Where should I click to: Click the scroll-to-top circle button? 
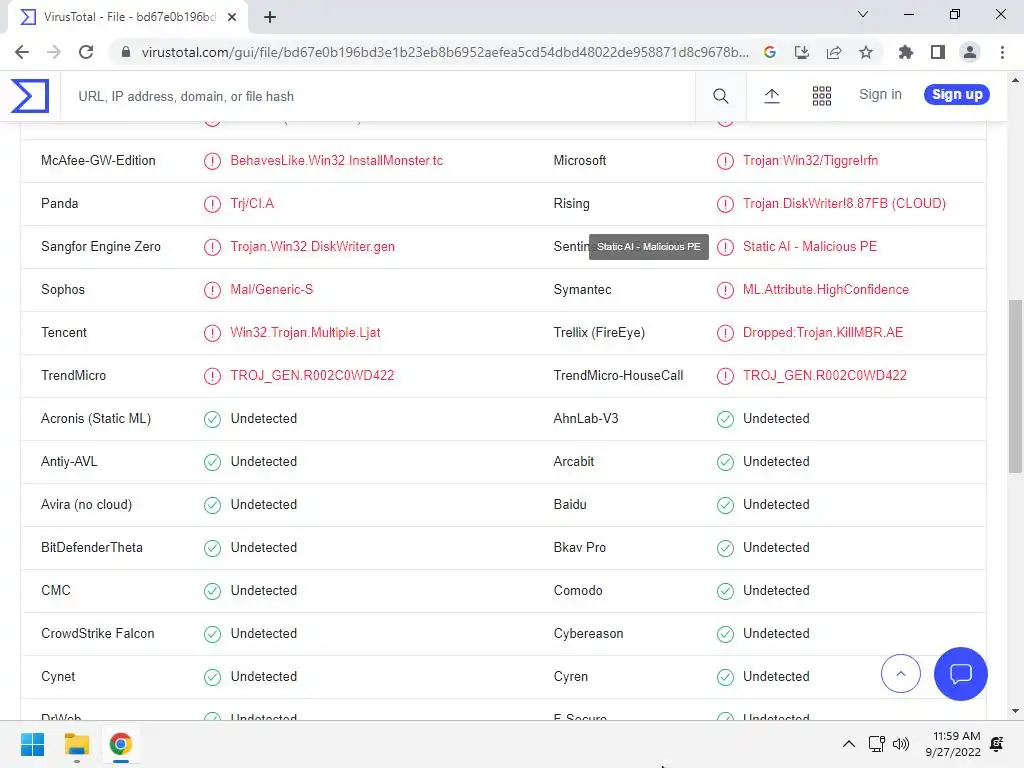pos(901,673)
